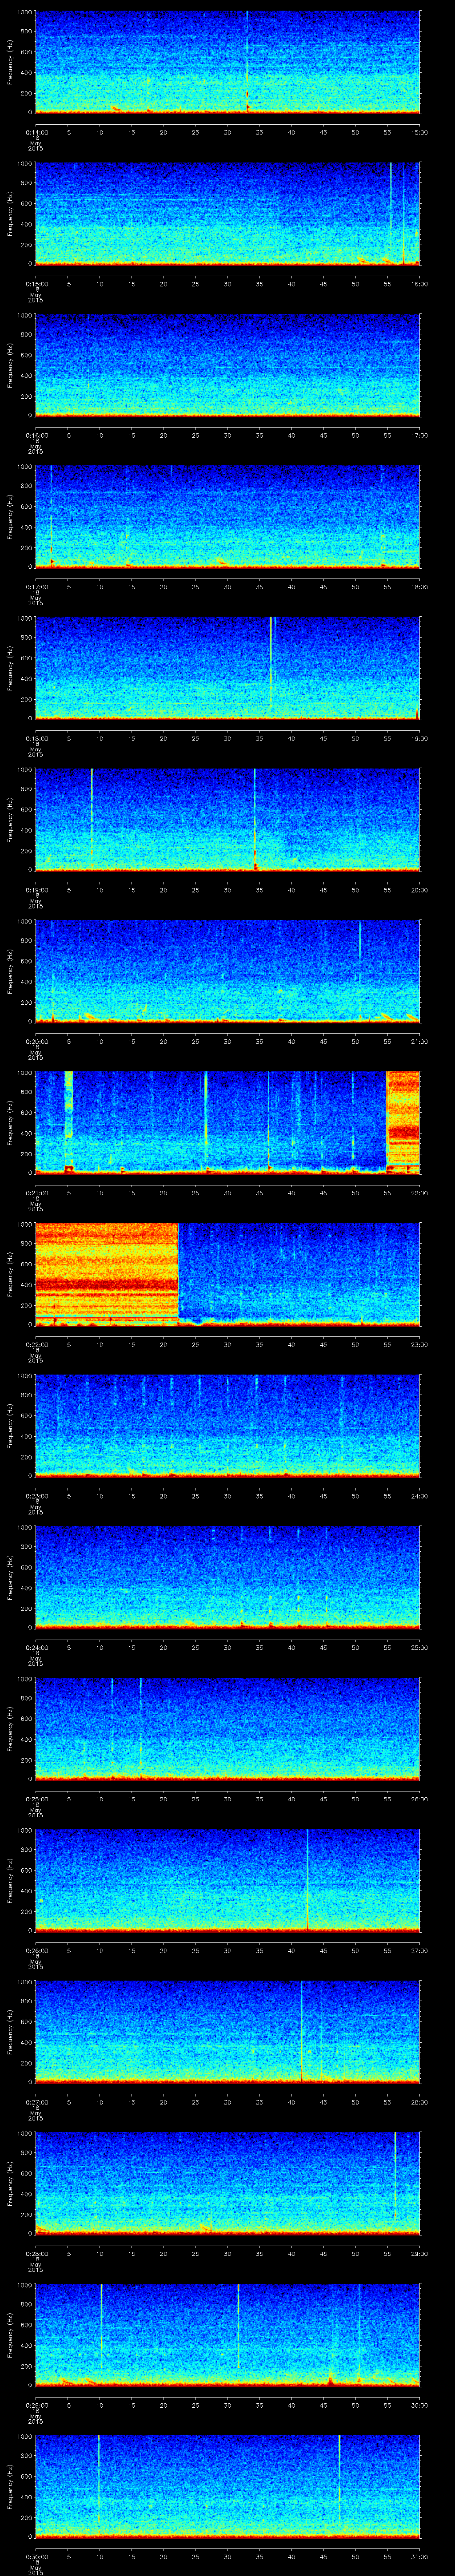
Task: Click the 25:00 end time label
Action: click(419, 1648)
